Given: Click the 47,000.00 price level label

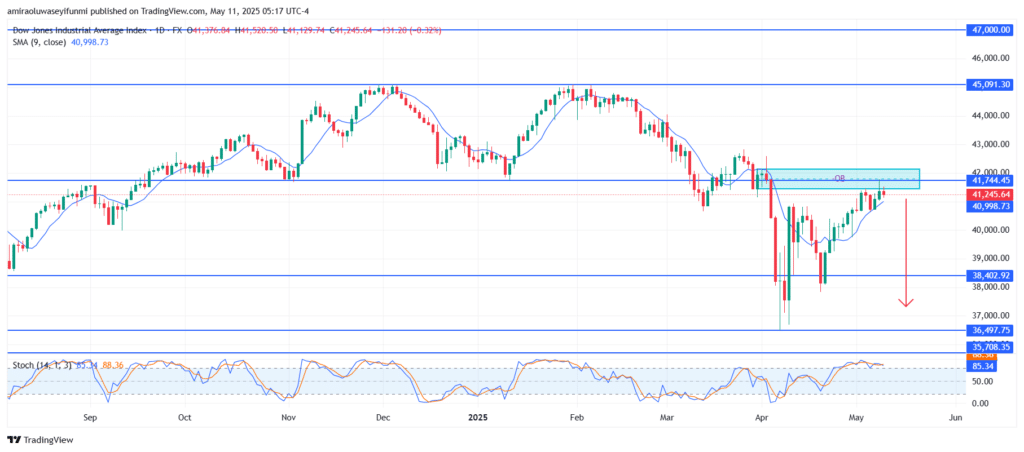Looking at the screenshot, I should [989, 30].
